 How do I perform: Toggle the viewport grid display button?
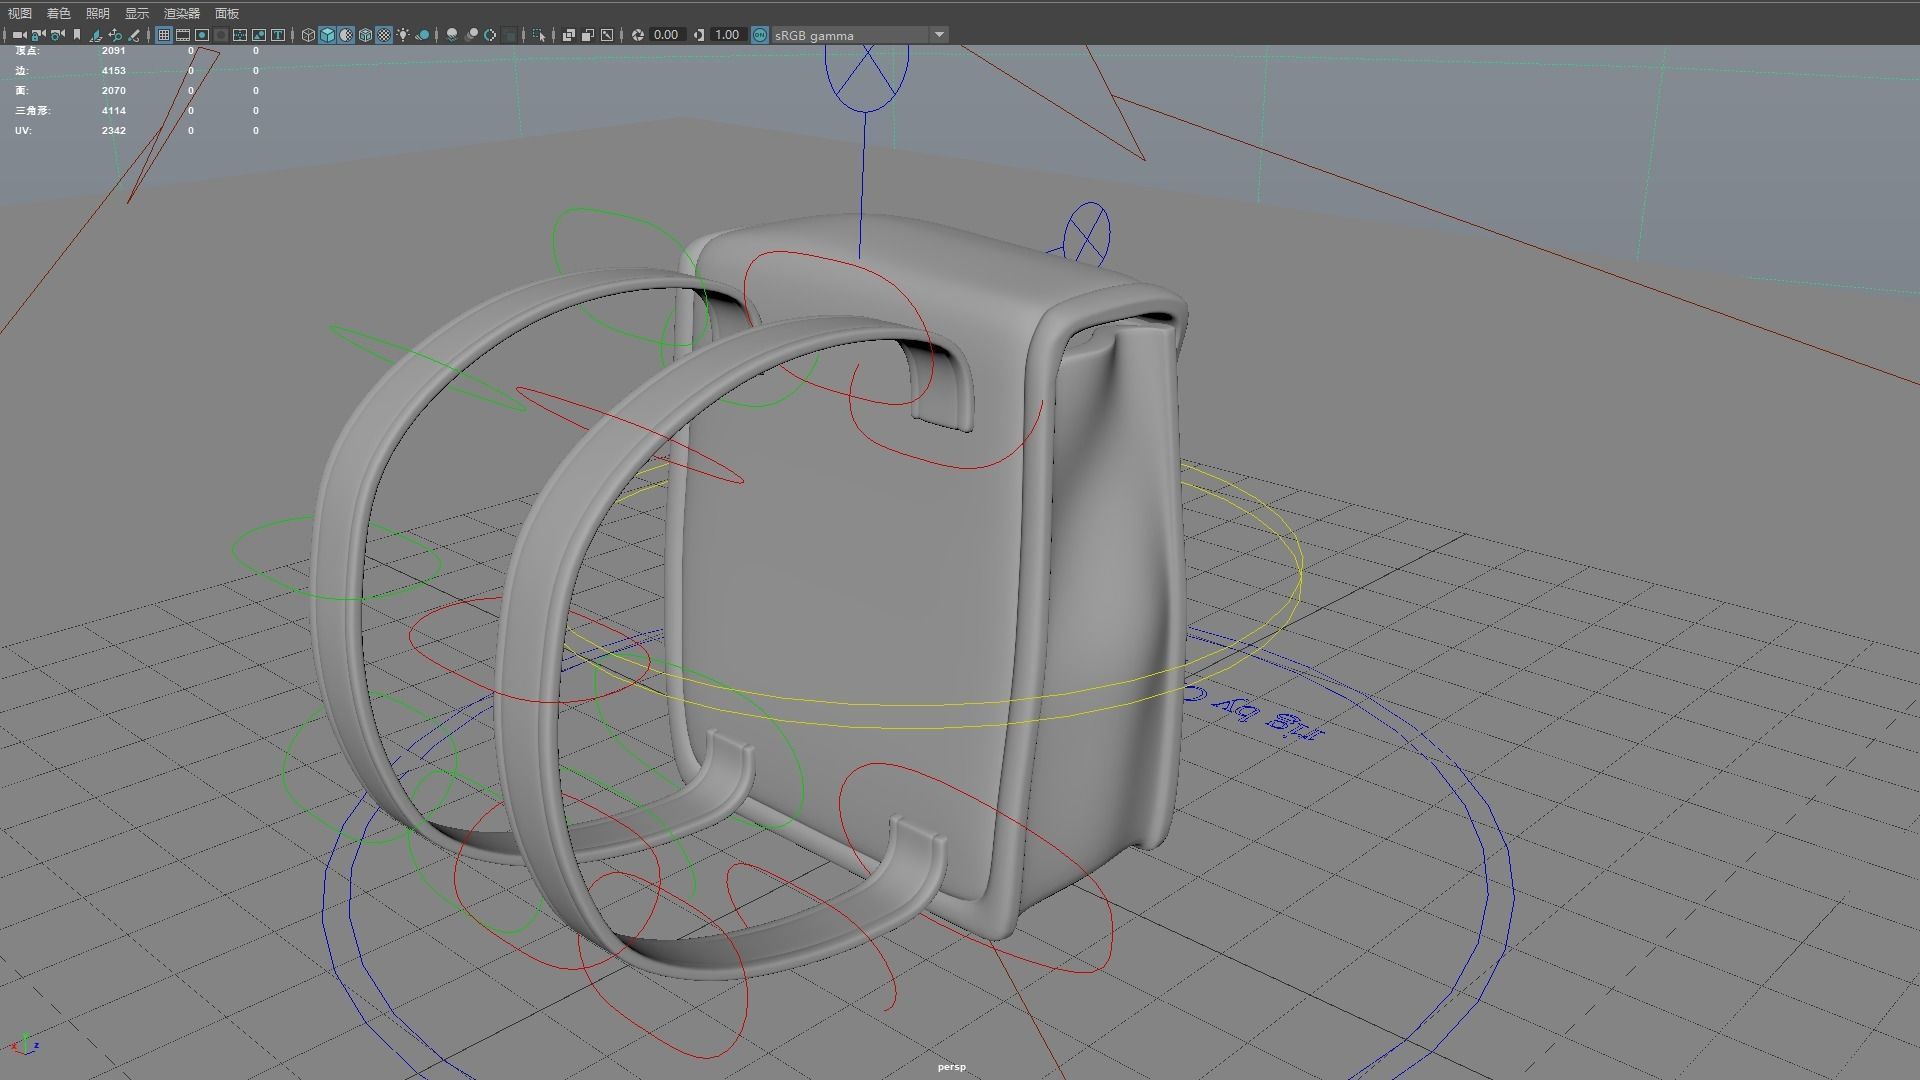[x=164, y=35]
